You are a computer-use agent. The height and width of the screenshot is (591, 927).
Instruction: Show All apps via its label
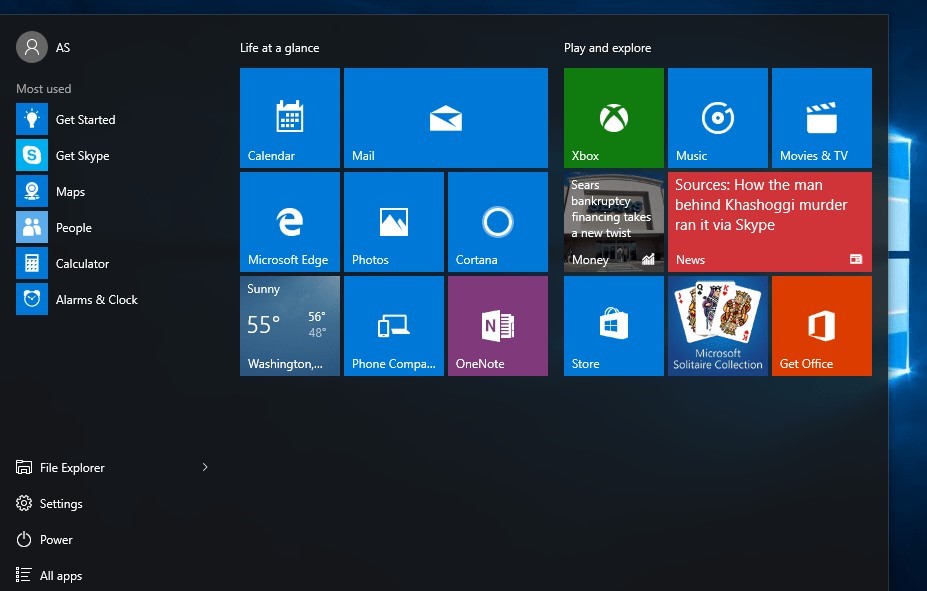coord(61,576)
